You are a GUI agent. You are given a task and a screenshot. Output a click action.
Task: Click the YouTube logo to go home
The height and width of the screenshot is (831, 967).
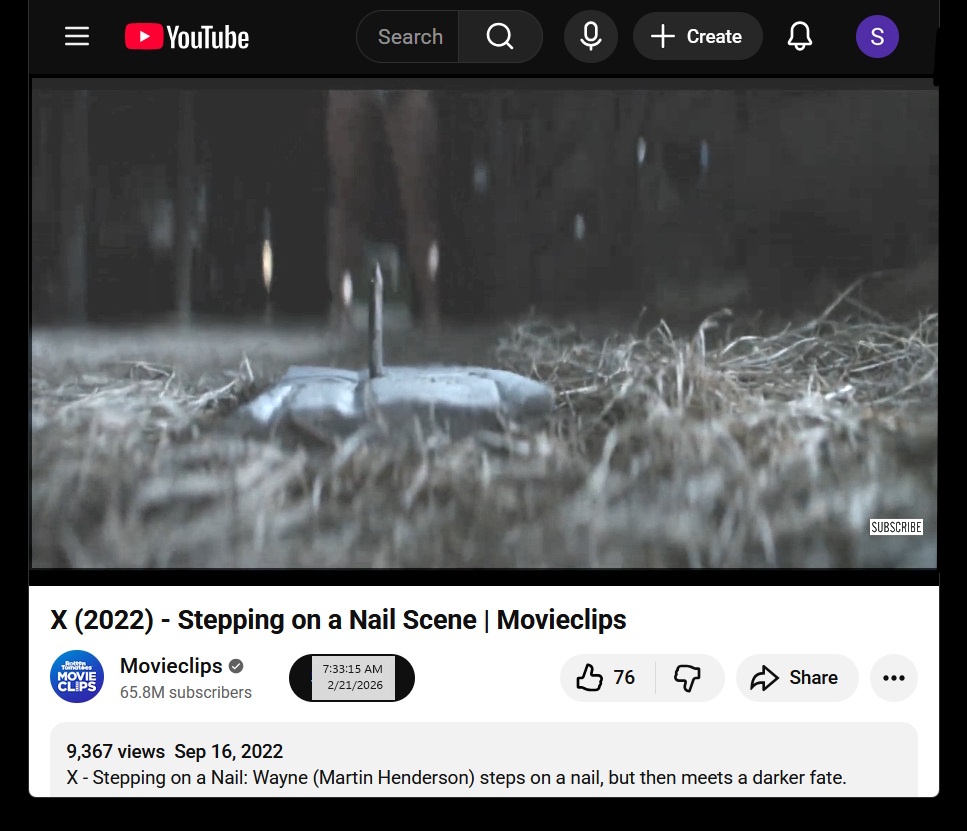coord(187,37)
